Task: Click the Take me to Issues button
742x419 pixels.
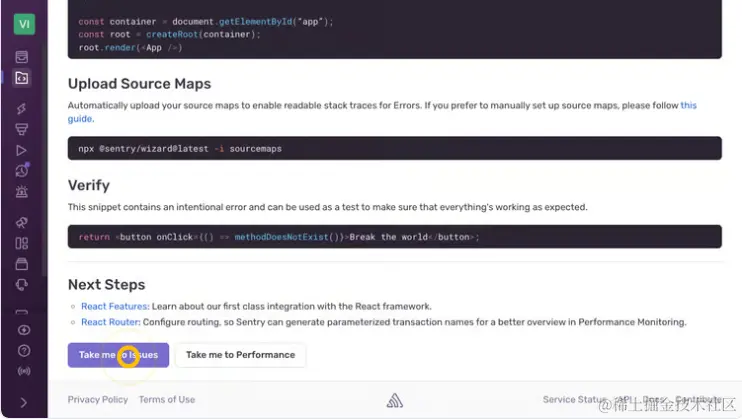Action: click(118, 355)
